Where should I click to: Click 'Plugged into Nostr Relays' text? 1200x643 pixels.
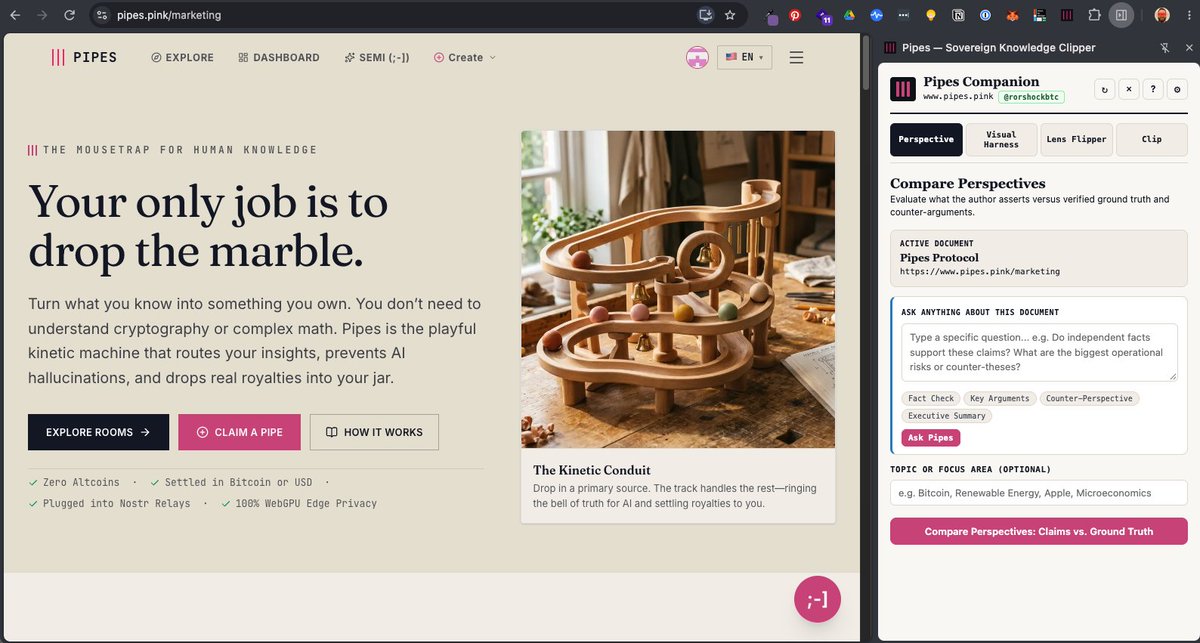tap(116, 503)
